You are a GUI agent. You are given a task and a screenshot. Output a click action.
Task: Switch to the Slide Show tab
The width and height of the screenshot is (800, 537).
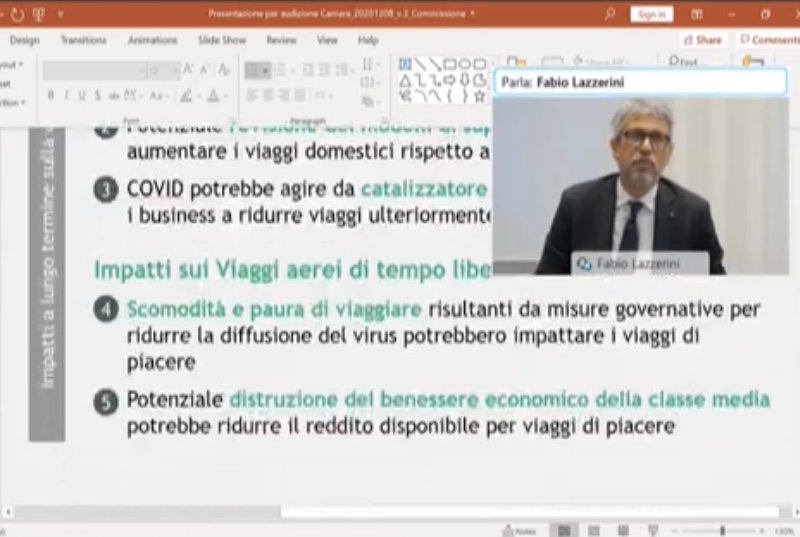point(221,40)
